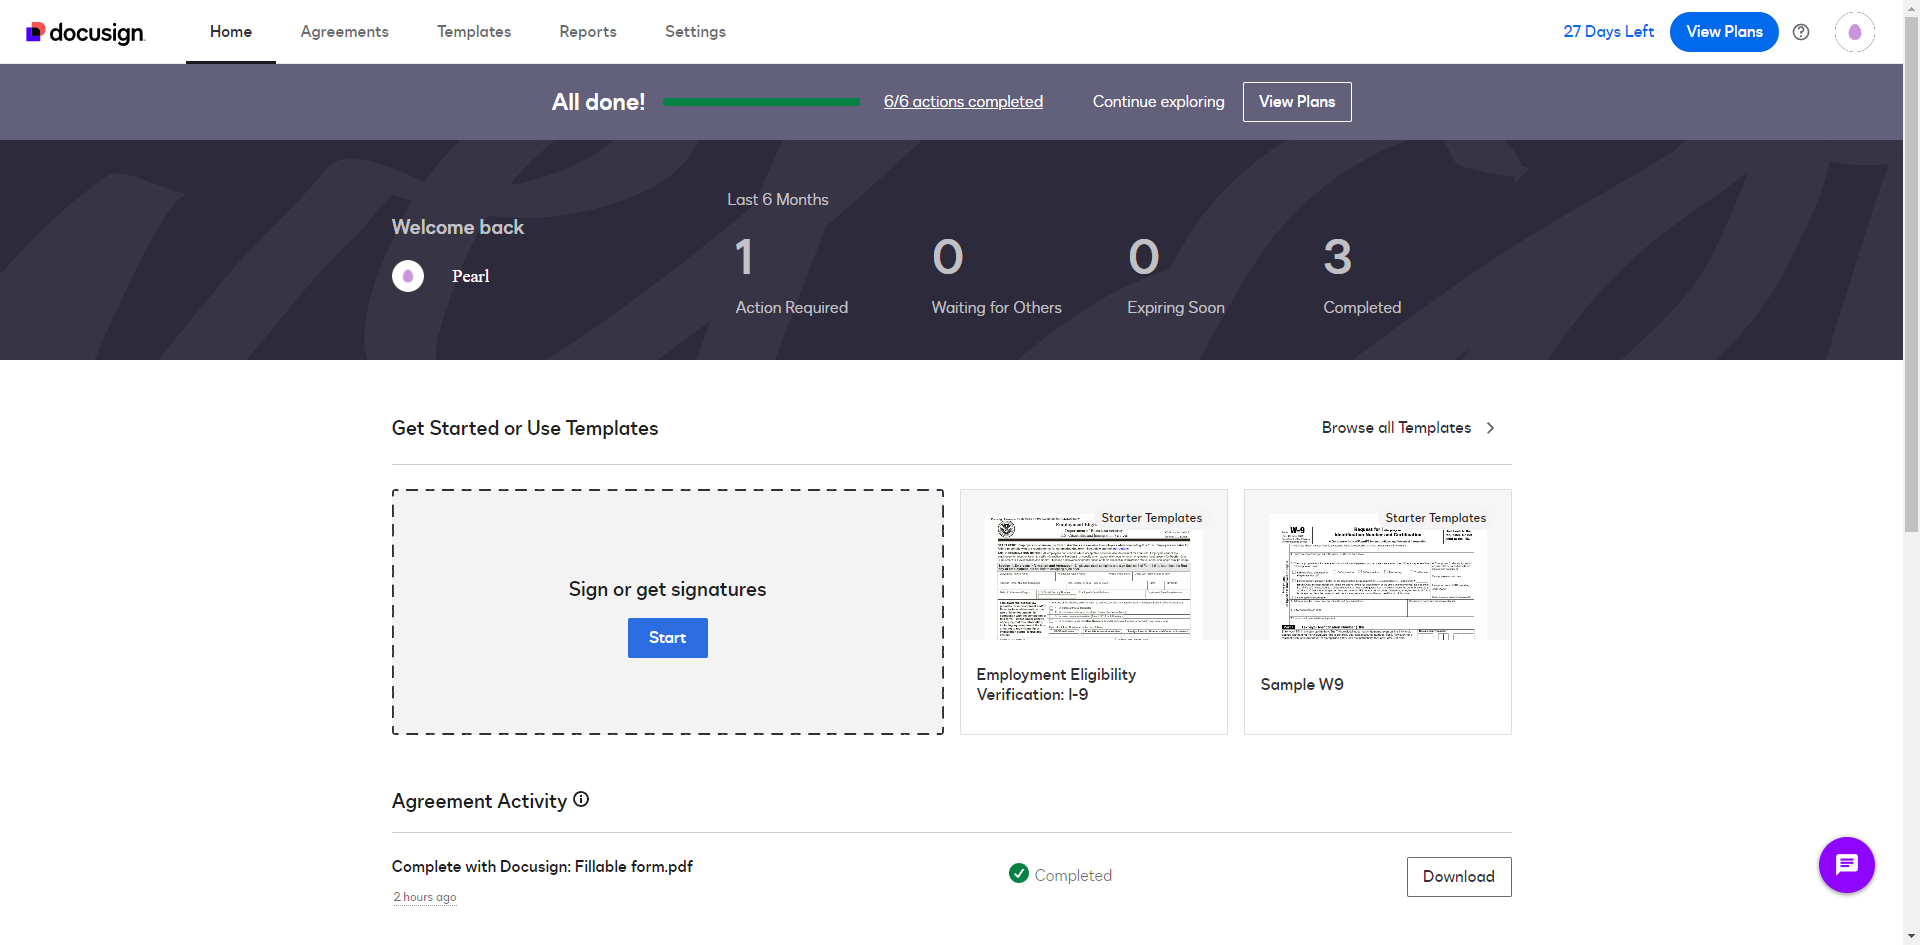Open the purple chat support bubble

(x=1846, y=865)
